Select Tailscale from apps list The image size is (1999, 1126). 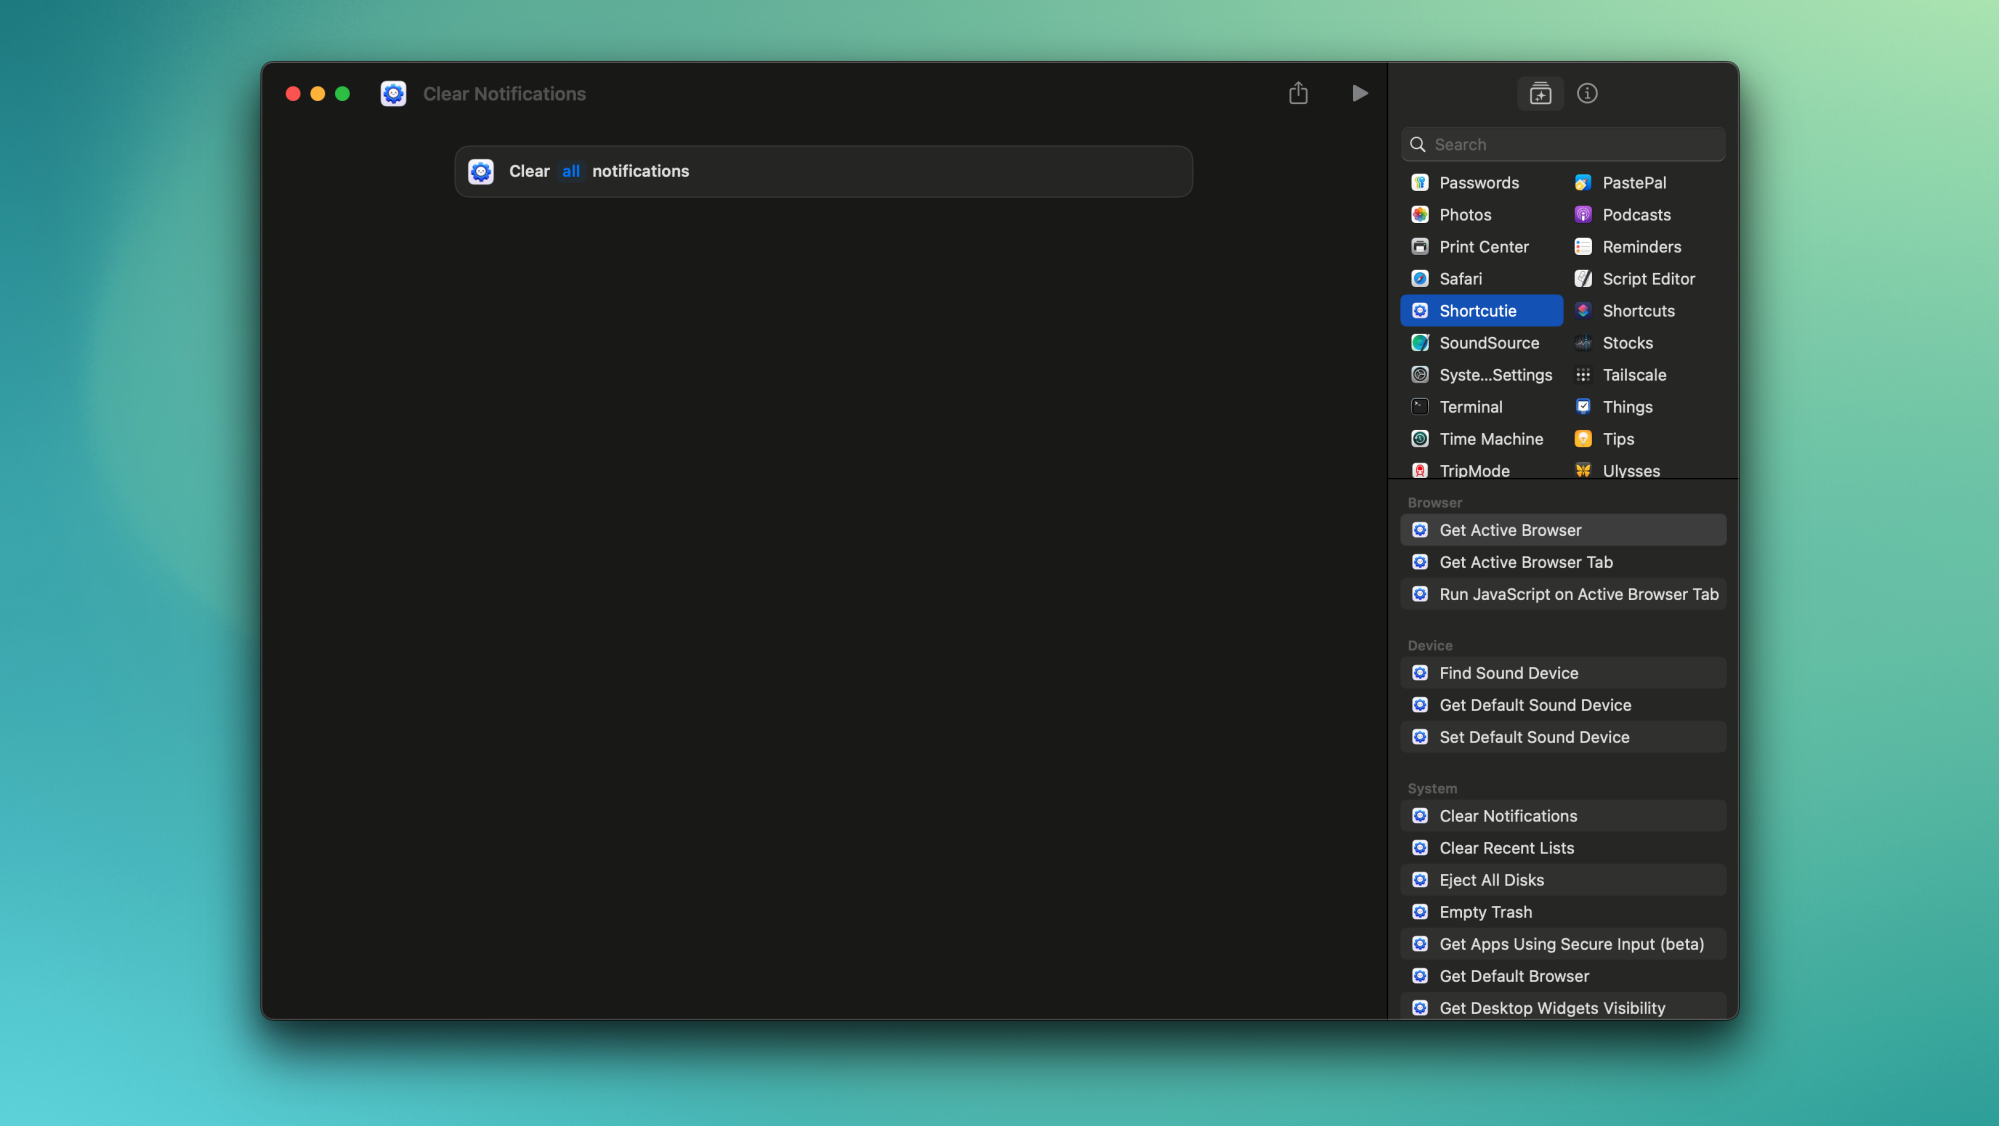(1634, 375)
